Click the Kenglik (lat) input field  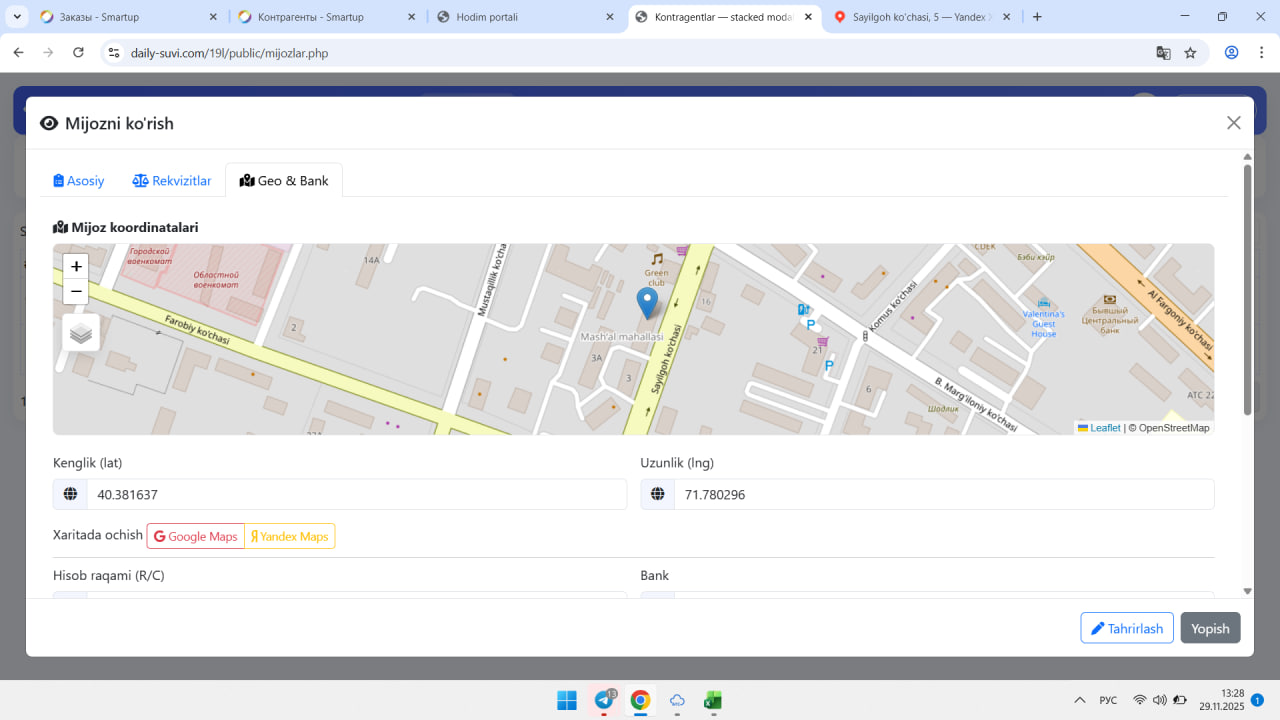355,494
